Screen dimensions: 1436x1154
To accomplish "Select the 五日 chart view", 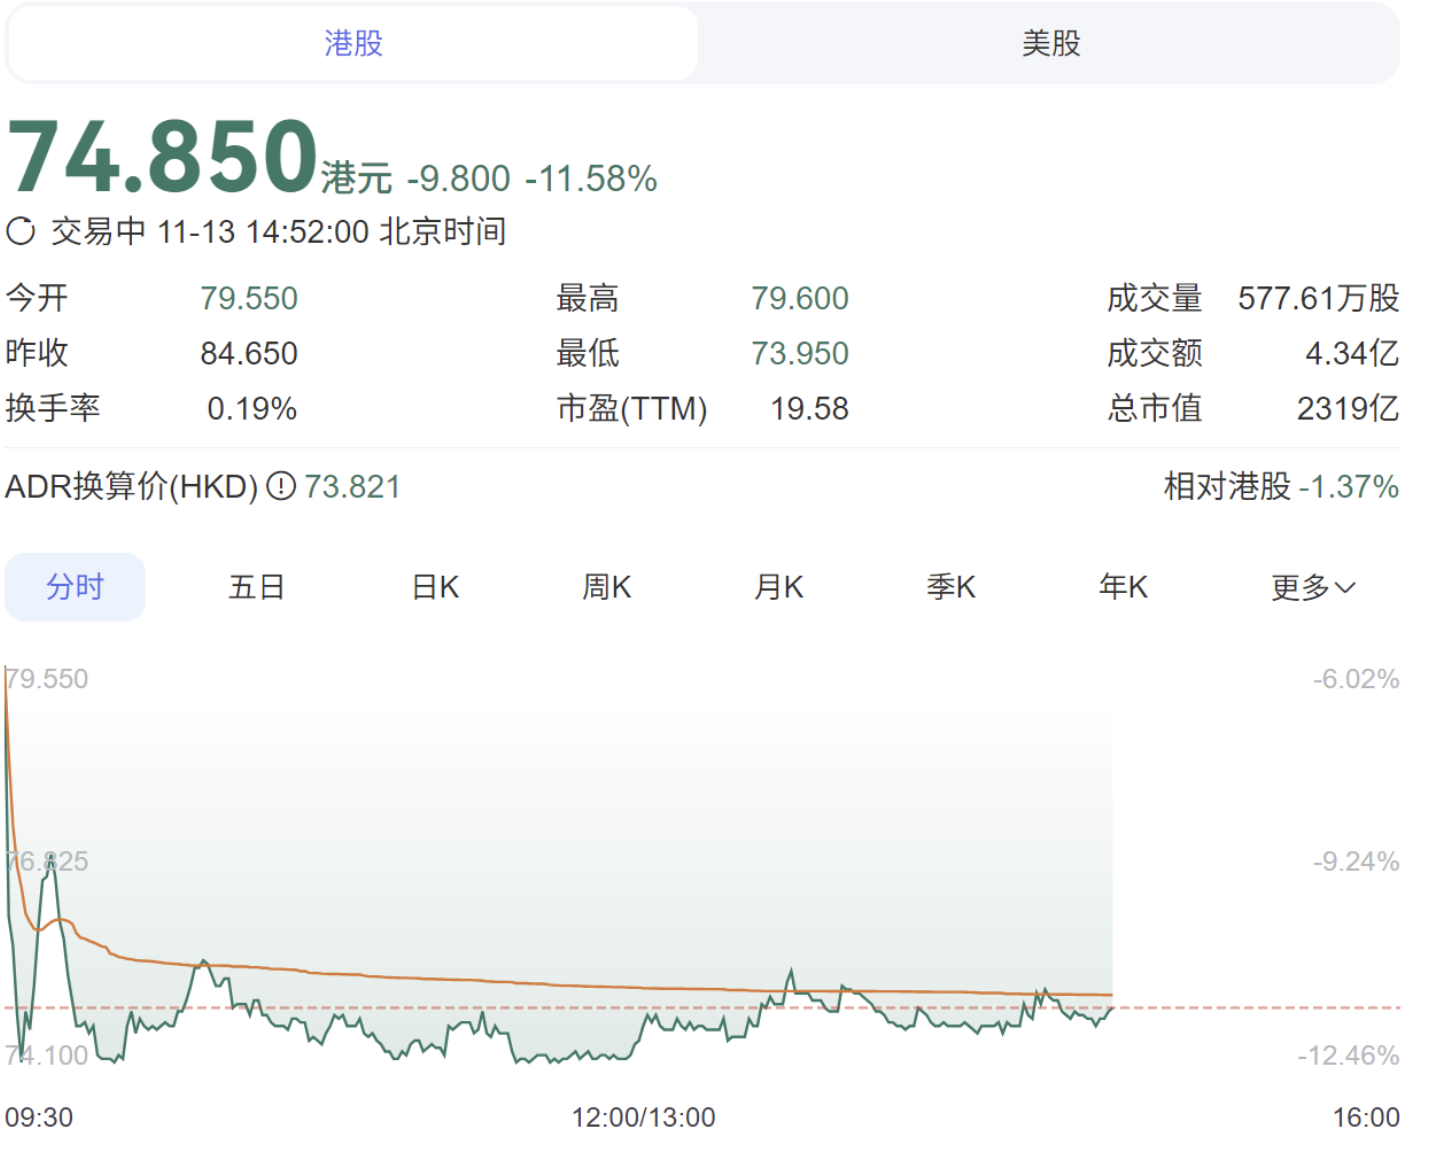I will [257, 587].
